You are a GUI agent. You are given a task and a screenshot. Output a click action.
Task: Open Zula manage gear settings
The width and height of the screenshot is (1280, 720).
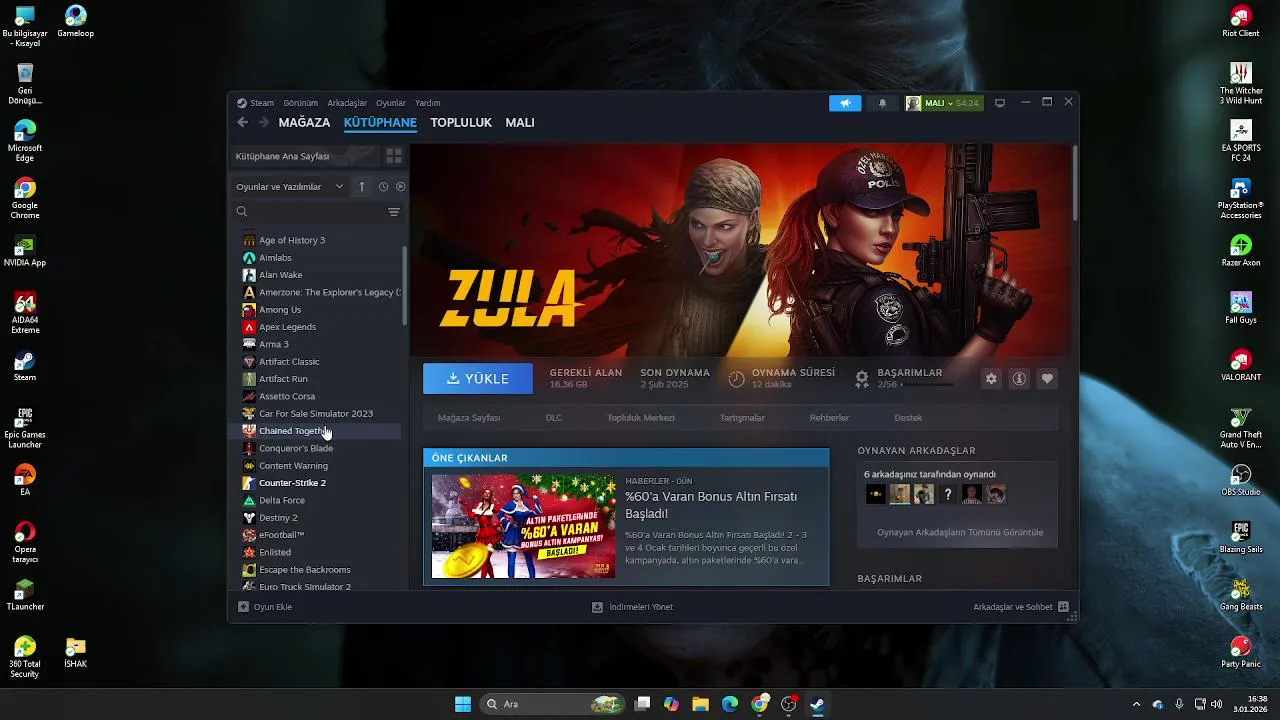(x=991, y=379)
